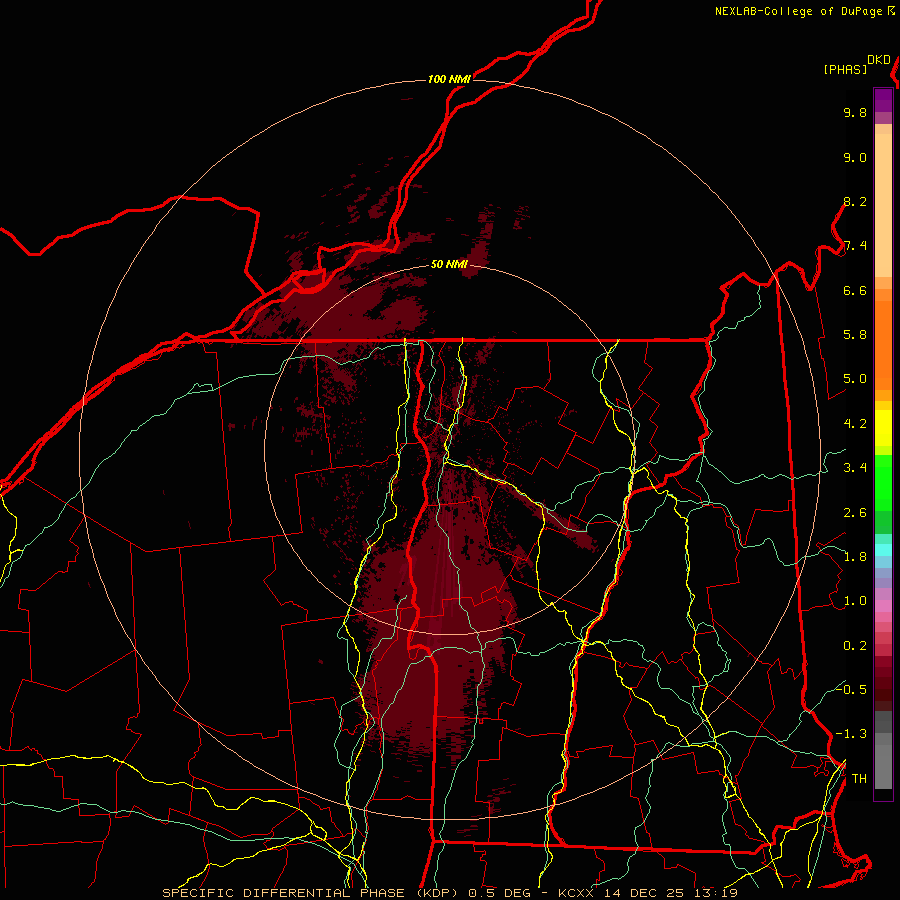Click the yellow color band in the legend

(x=883, y=428)
